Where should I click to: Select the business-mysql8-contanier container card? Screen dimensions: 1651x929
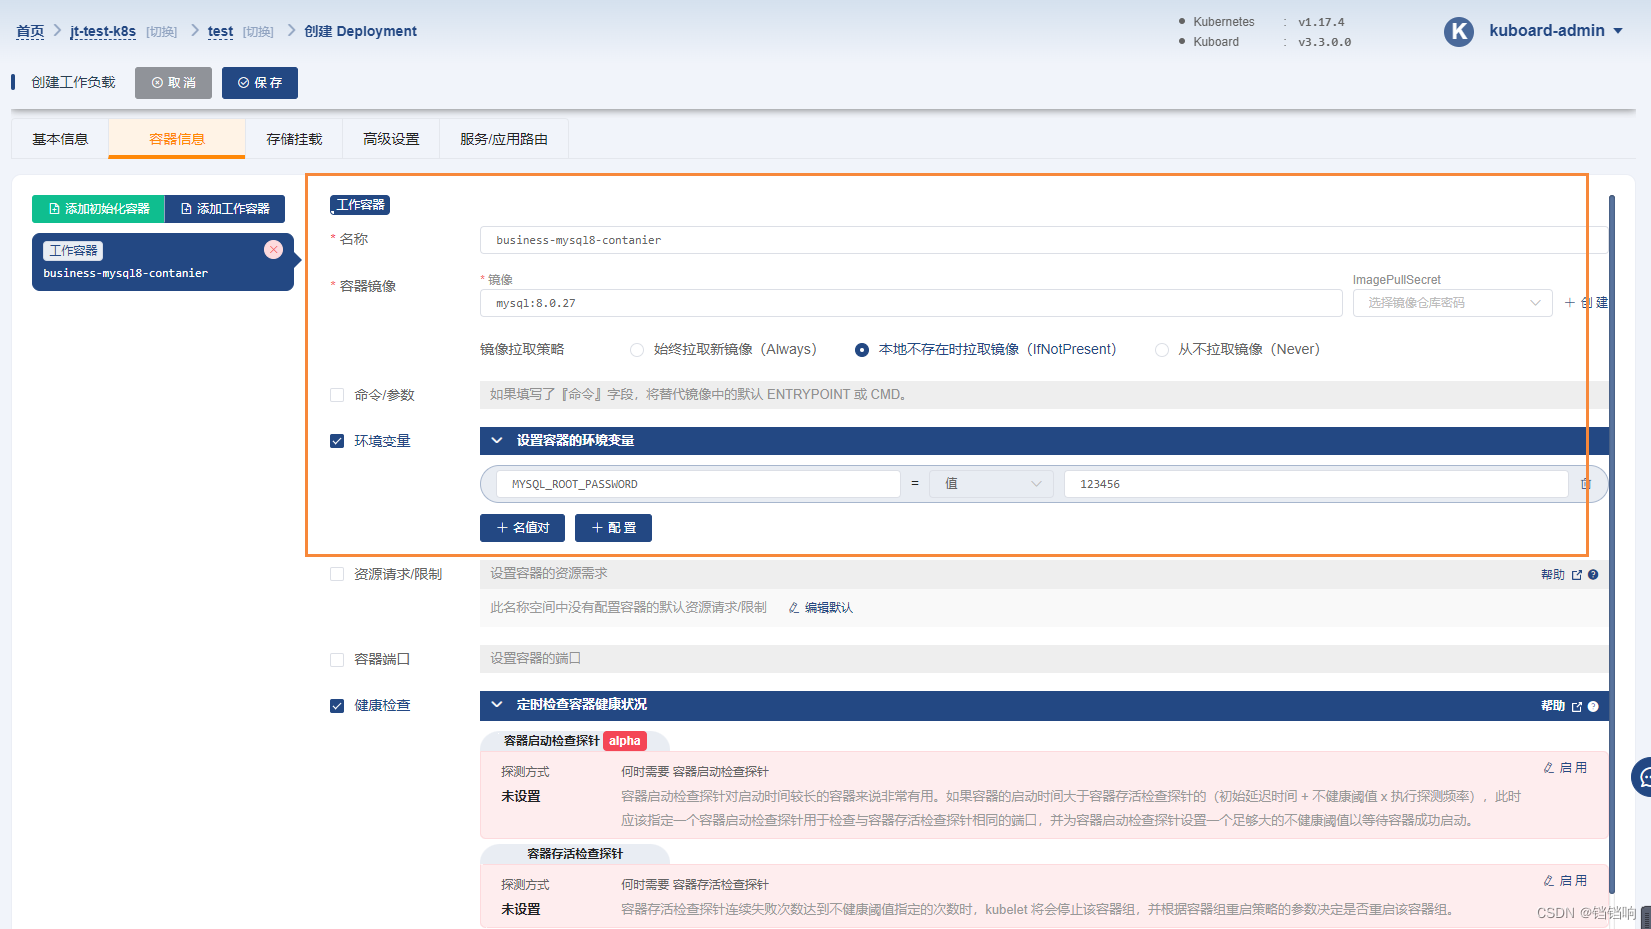pos(163,262)
